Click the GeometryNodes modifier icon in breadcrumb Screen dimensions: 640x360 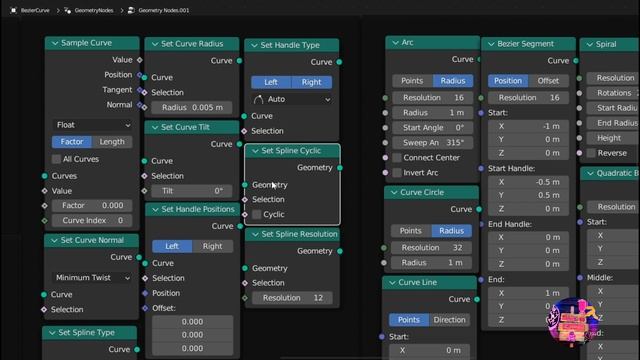point(68,10)
